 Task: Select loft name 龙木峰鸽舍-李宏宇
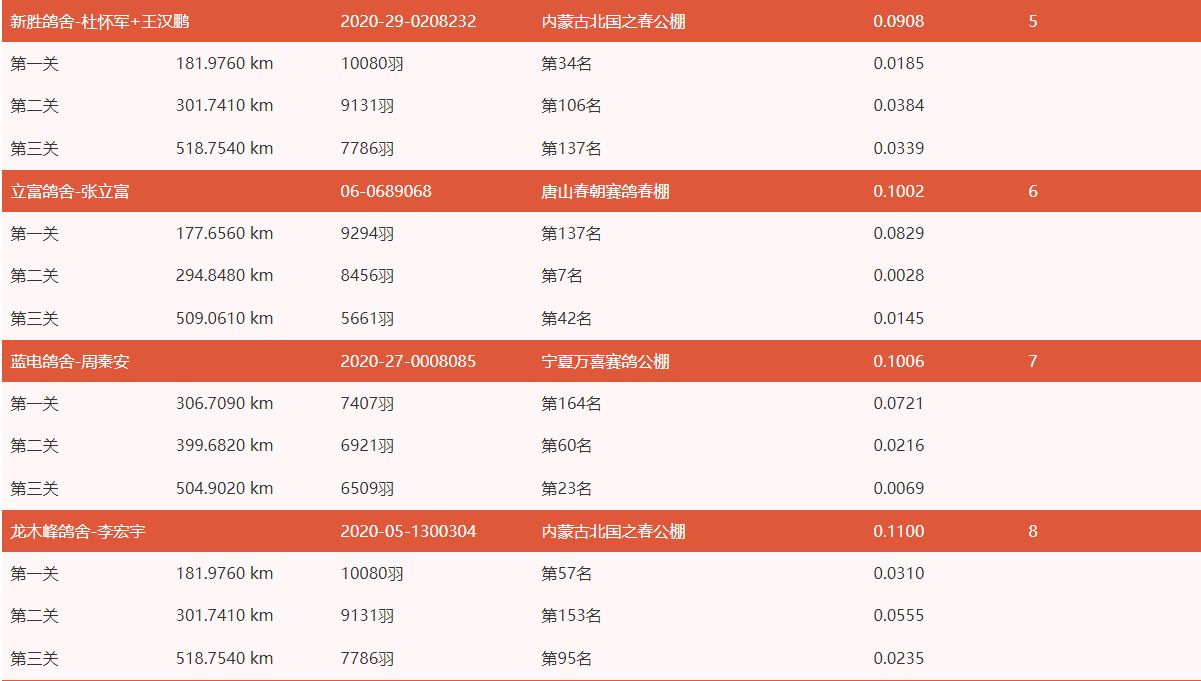tap(78, 531)
